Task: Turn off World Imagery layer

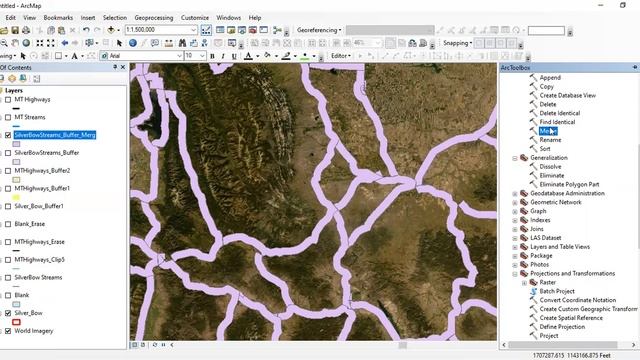Action: click(x=8, y=331)
